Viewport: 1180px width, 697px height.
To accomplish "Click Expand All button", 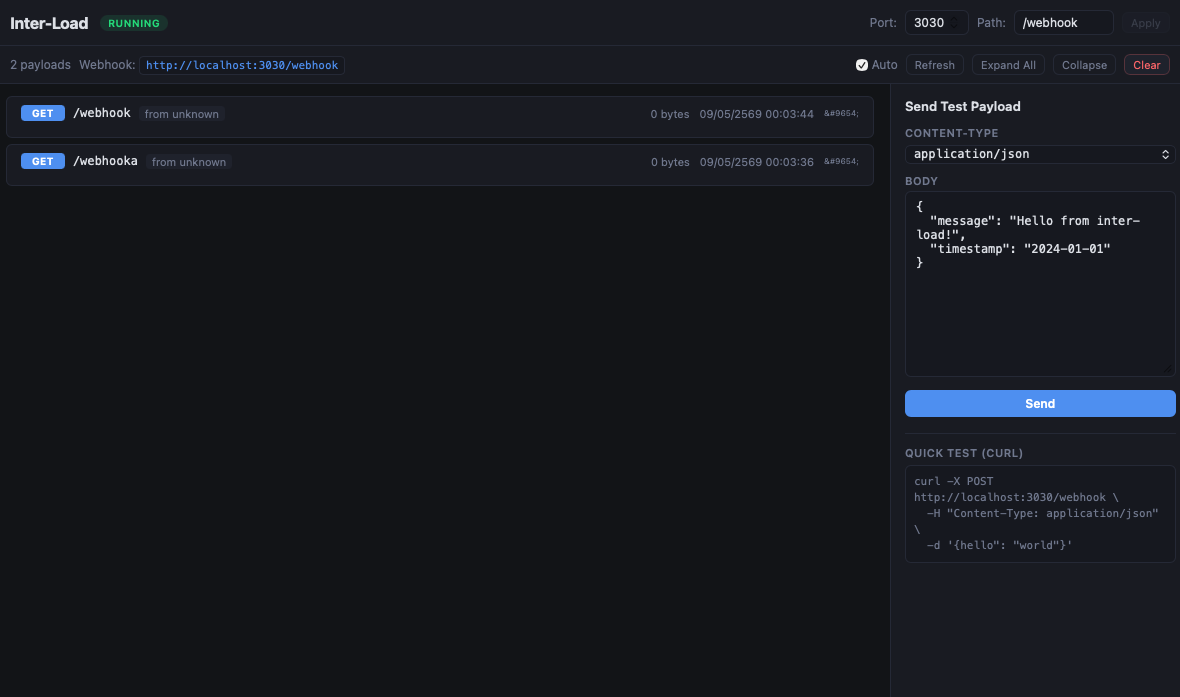I will tap(1008, 65).
